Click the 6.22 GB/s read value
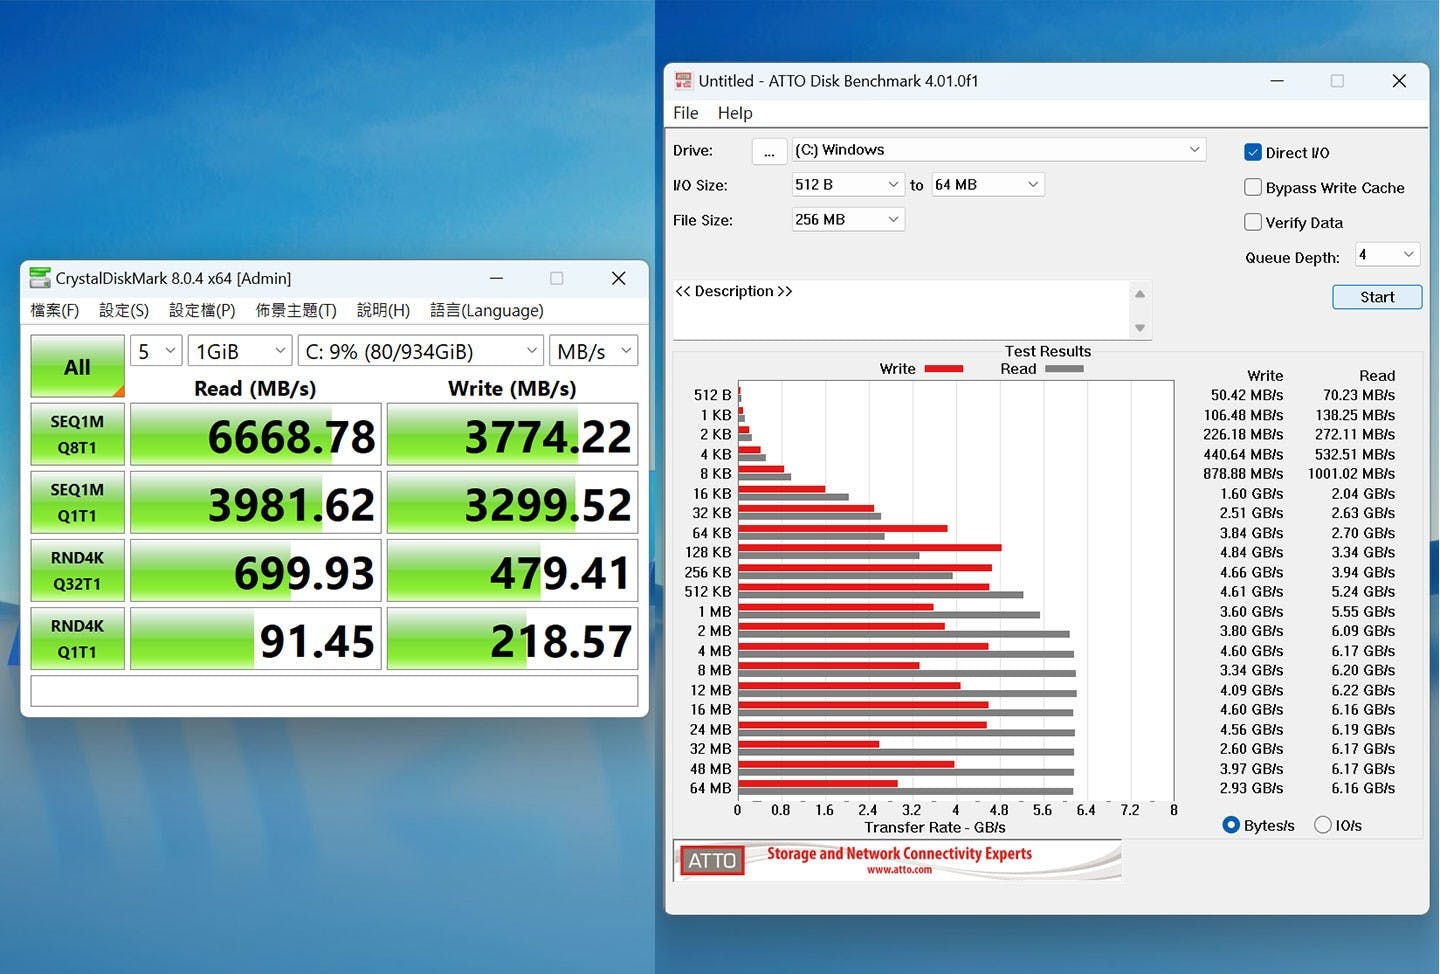The height and width of the screenshot is (974, 1440). 1363,690
